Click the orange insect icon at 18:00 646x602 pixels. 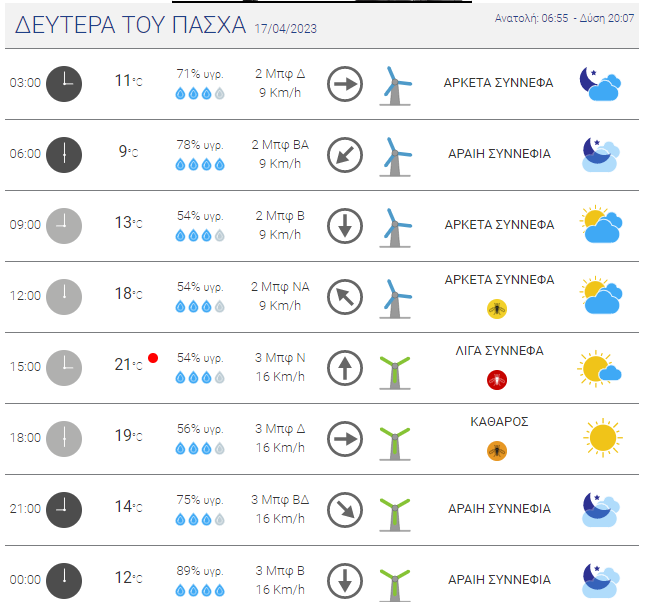(497, 451)
